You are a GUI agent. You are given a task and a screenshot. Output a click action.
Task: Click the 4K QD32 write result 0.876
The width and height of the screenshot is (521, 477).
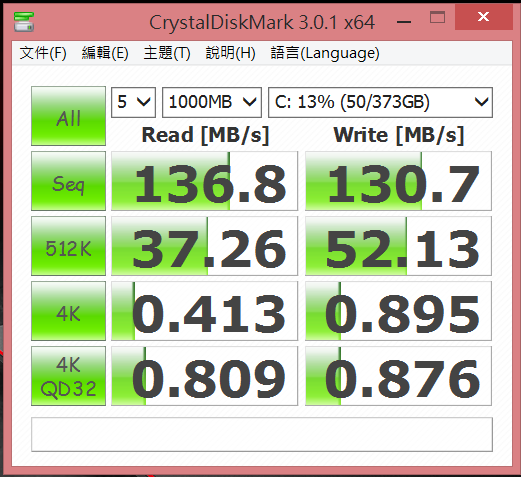click(398, 376)
